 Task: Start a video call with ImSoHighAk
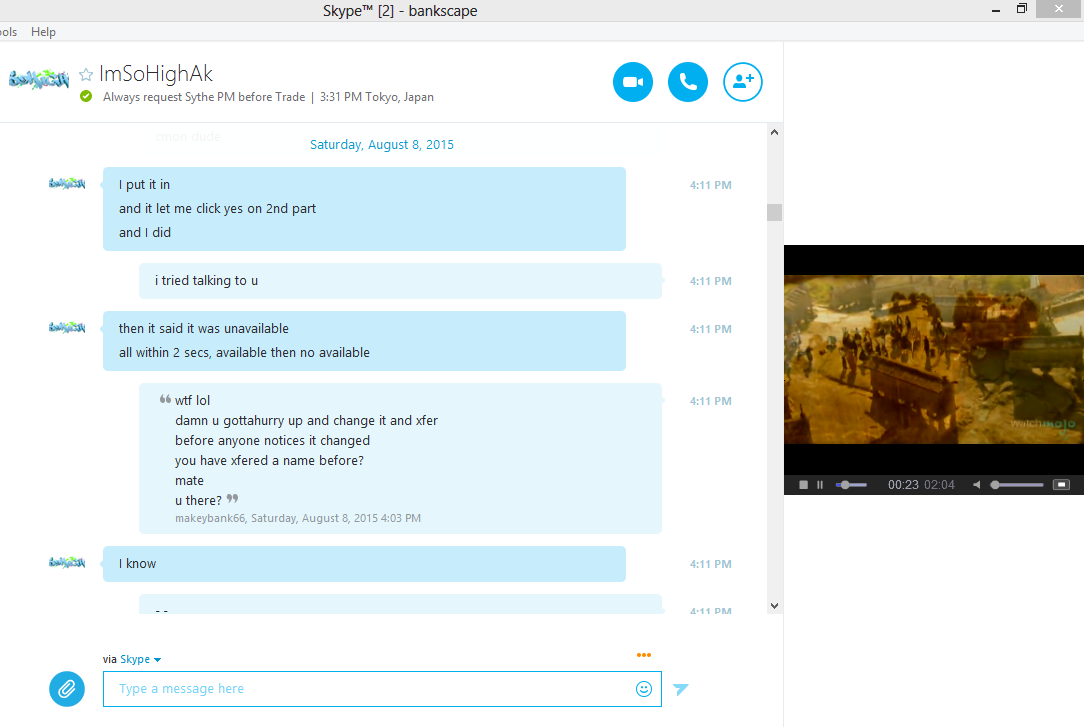pos(633,82)
